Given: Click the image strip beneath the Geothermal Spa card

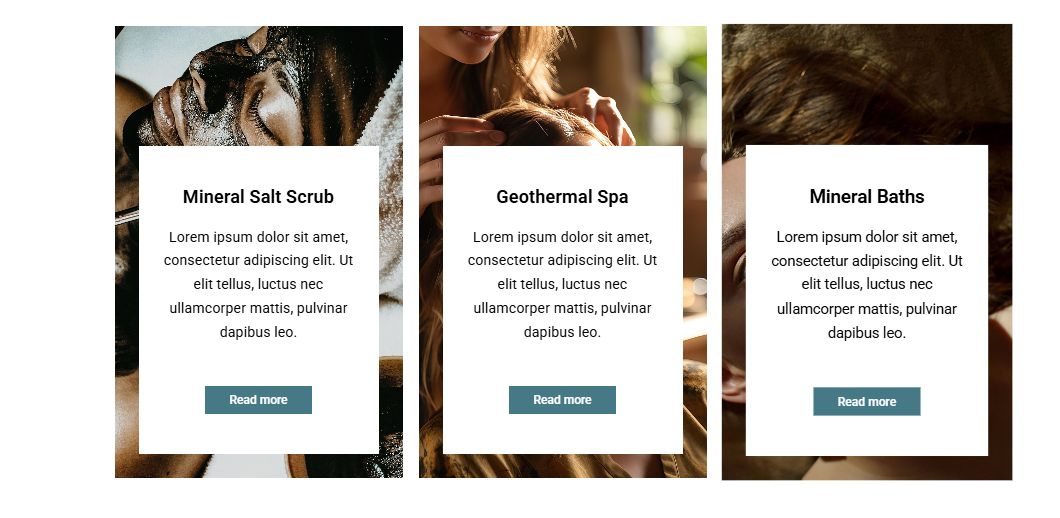Looking at the screenshot, I should pyautogui.click(x=562, y=466).
